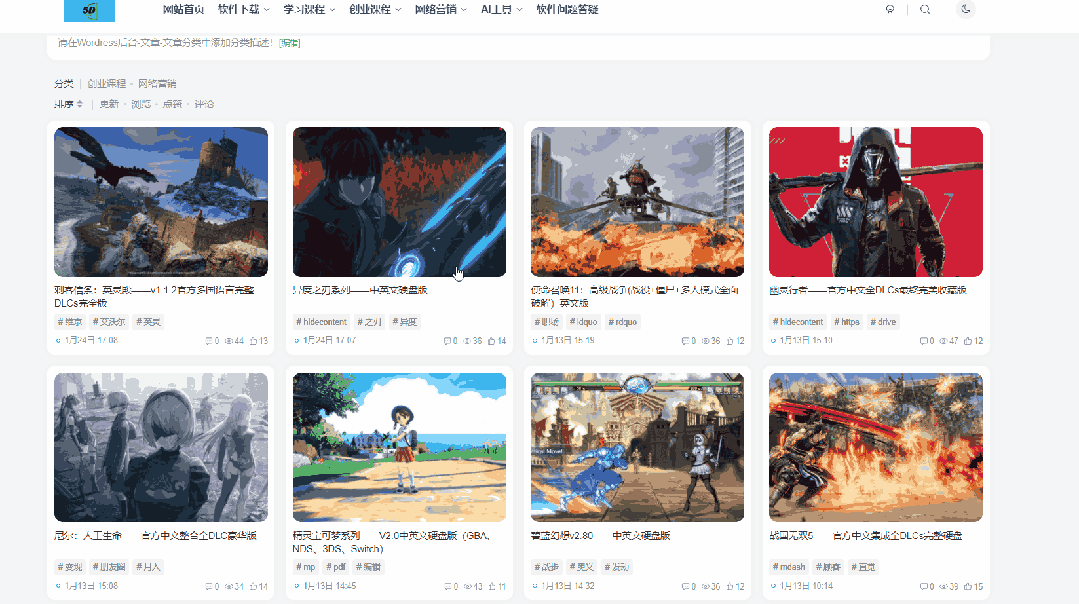Expand the 学习课程 navigation dropdown
This screenshot has width=1079, height=604.
coord(309,10)
